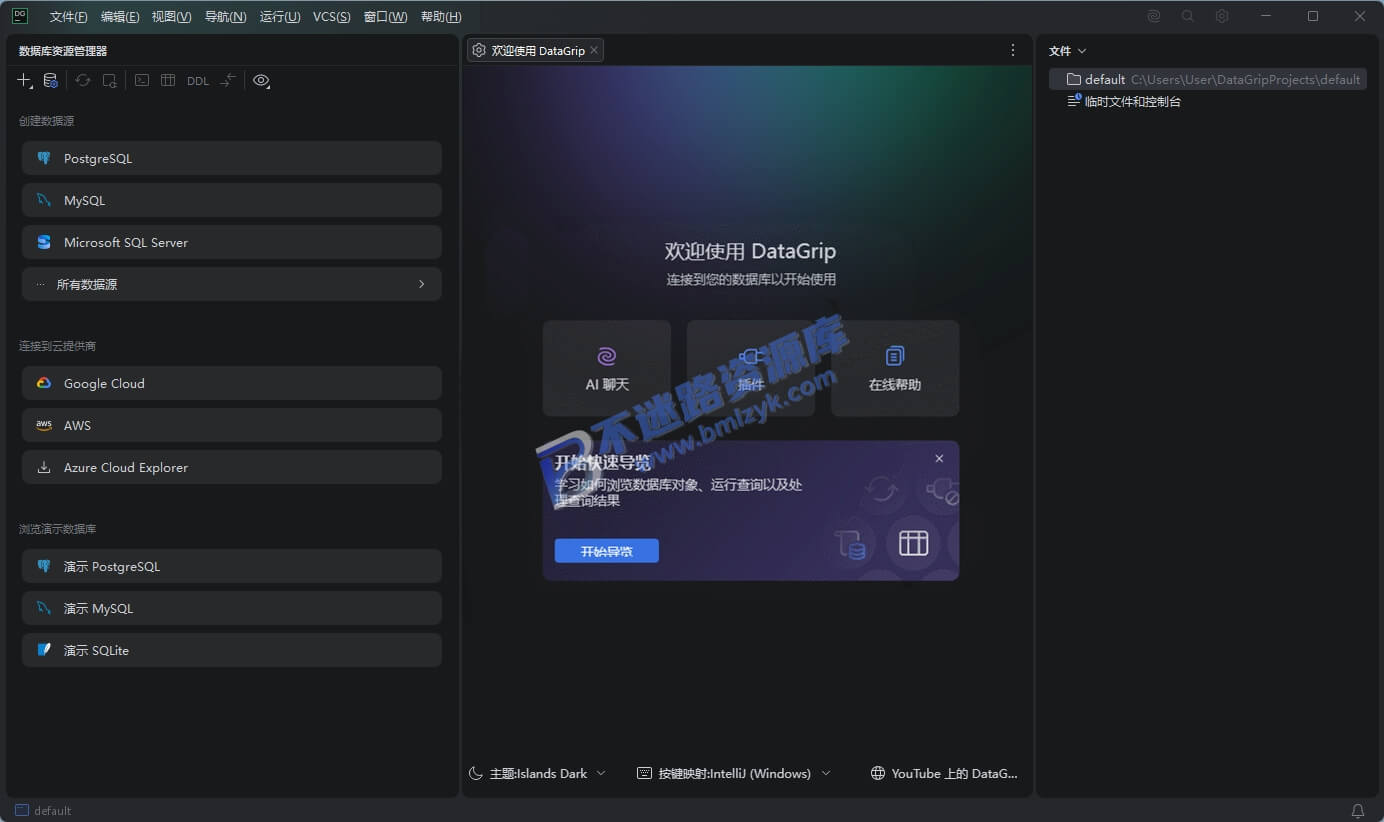Click the search magnifier icon in title bar
The image size is (1384, 822).
pos(1188,16)
